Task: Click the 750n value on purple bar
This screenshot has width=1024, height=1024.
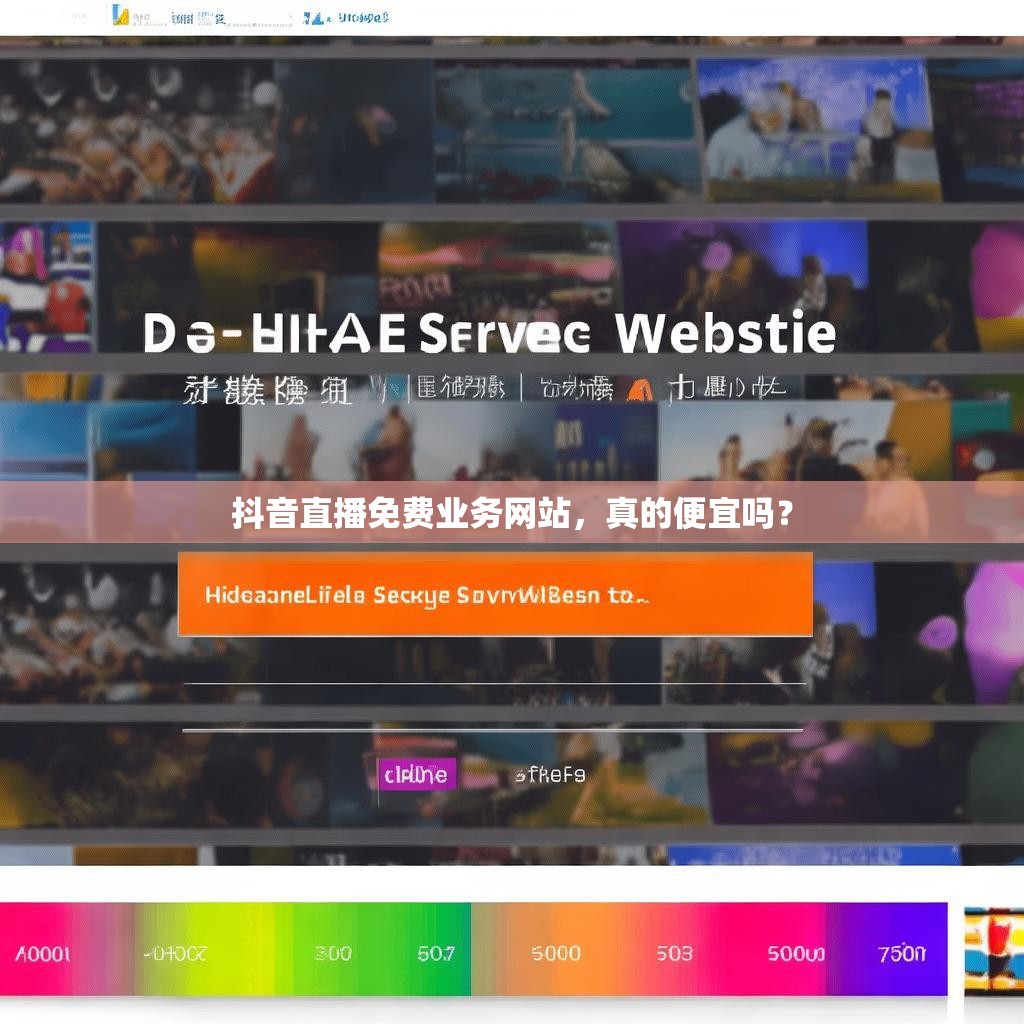Action: point(902,954)
